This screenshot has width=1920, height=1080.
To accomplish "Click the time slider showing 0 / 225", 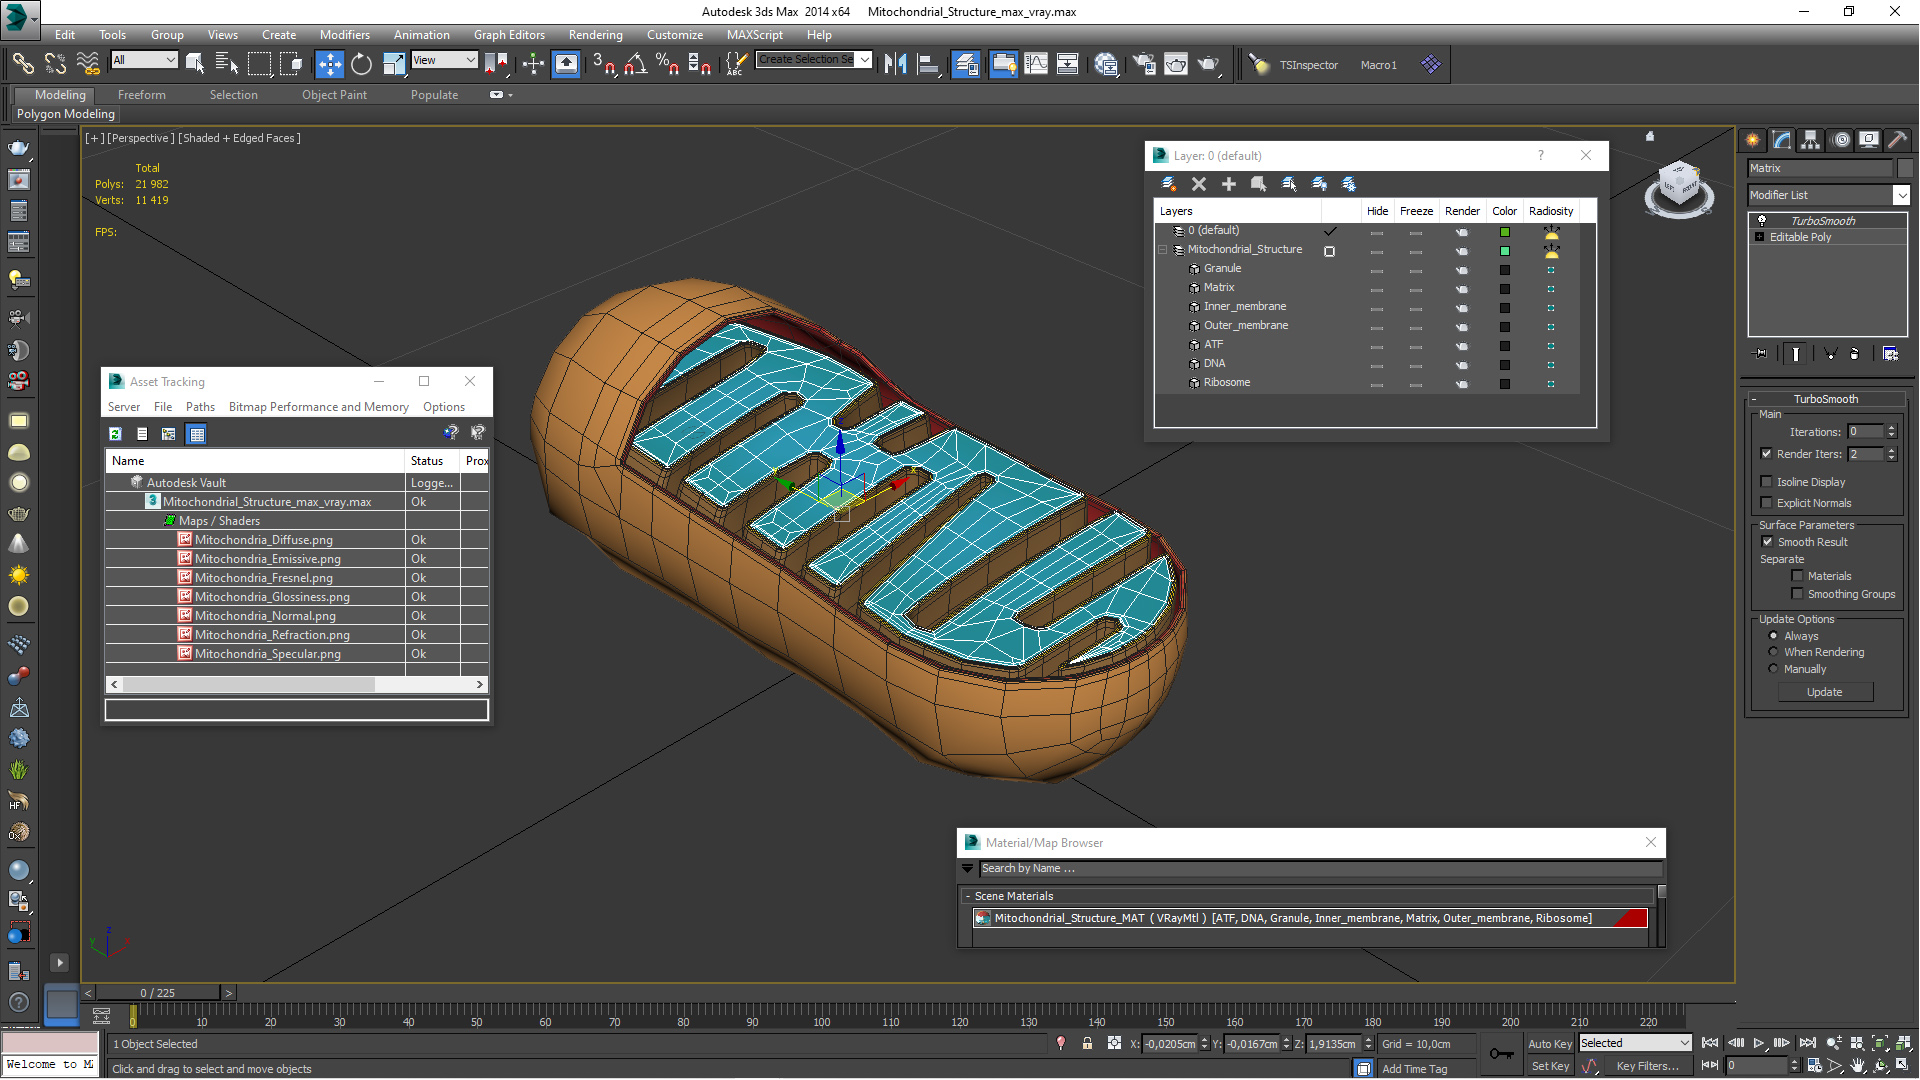I will click(x=158, y=993).
